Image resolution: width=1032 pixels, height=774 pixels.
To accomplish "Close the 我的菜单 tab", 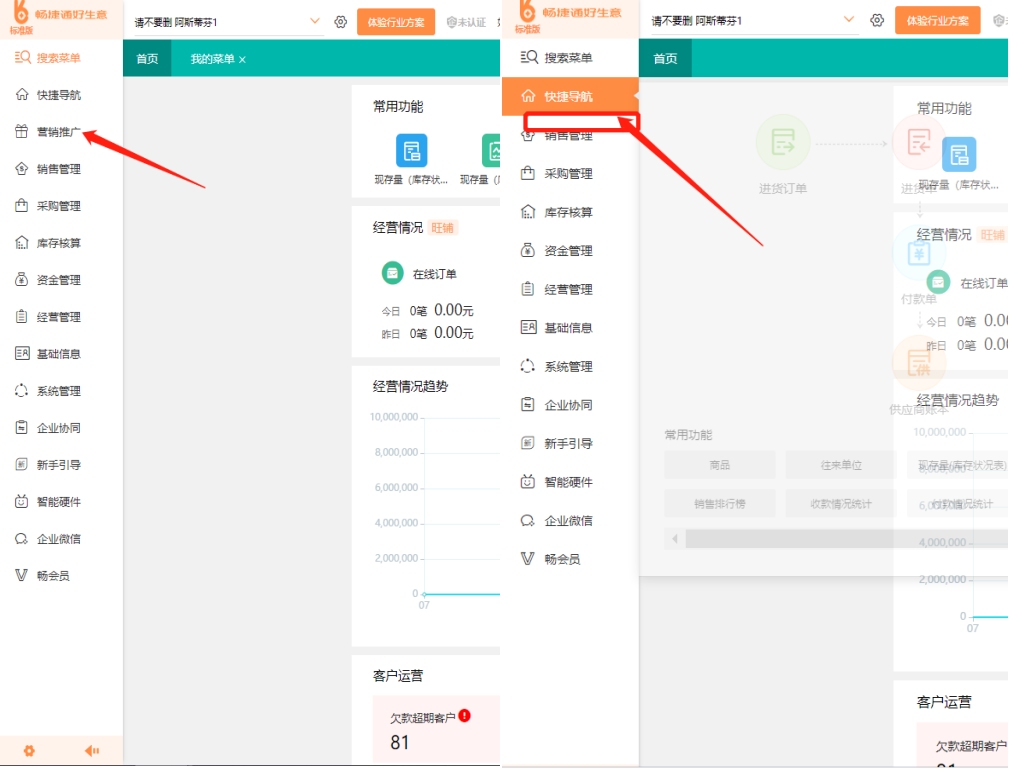I will (x=242, y=59).
